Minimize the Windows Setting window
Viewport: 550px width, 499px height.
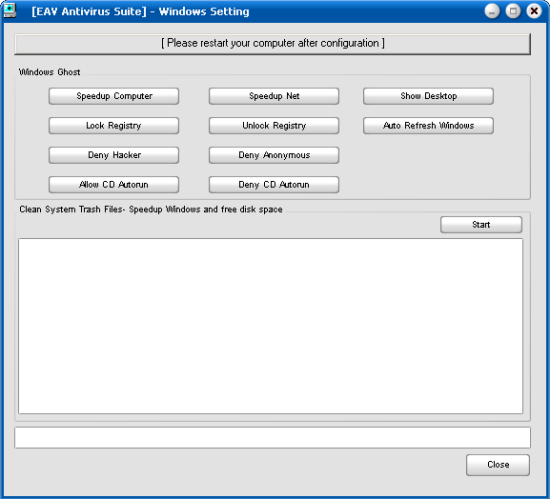(492, 11)
